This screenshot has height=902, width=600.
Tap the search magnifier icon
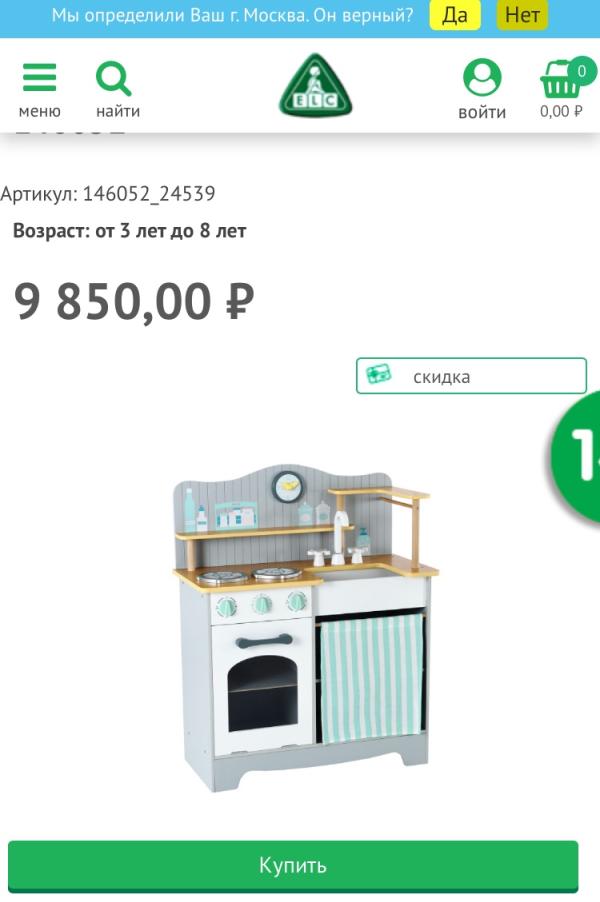pyautogui.click(x=114, y=78)
